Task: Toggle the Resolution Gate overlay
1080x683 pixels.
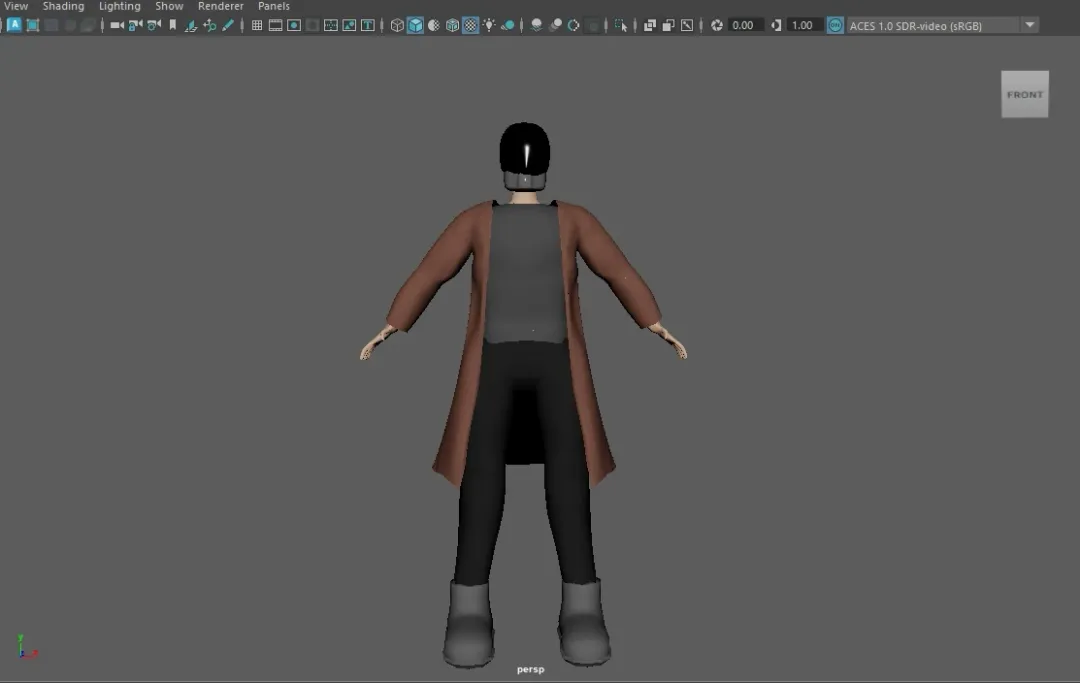Action: click(294, 25)
